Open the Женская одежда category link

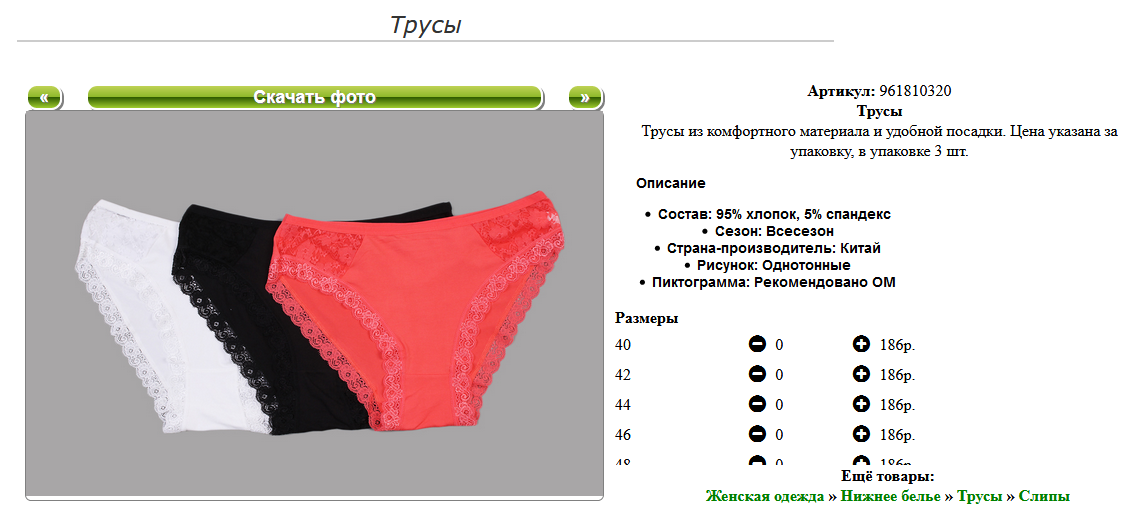coord(765,496)
